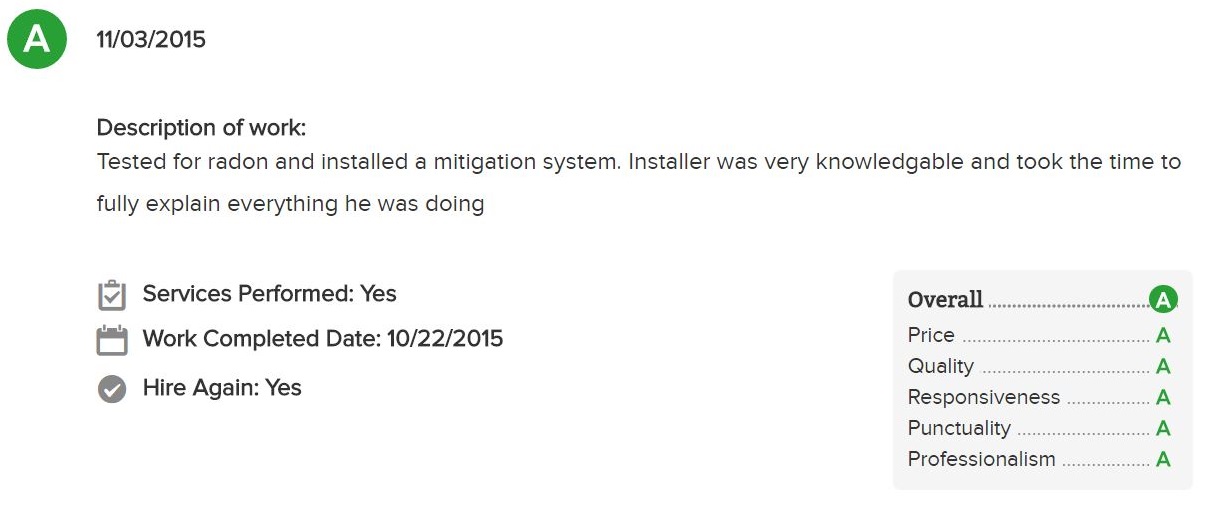Click the Professionalism grade A letter
Screen dimensions: 1230x514
point(1163,460)
